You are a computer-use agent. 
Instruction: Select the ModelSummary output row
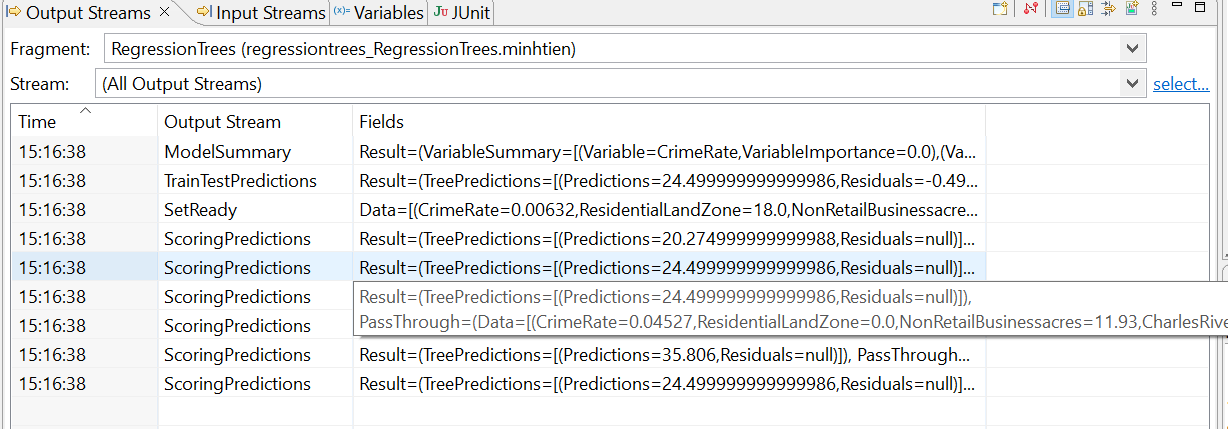point(227,152)
